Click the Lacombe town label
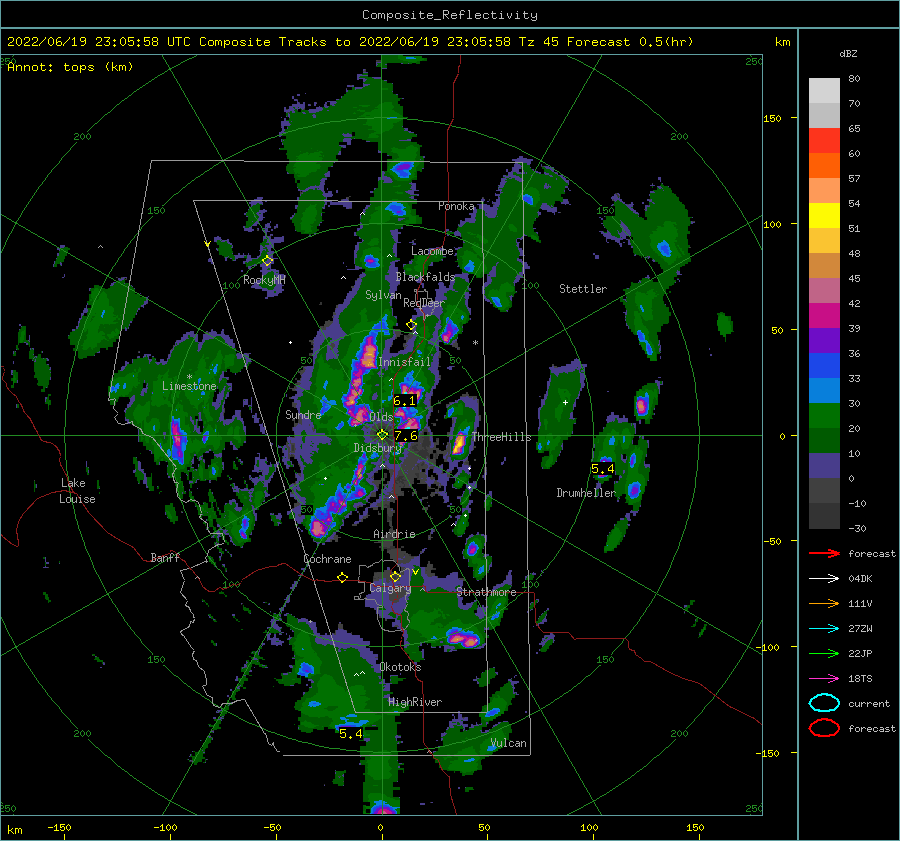900x841 pixels. coord(432,251)
